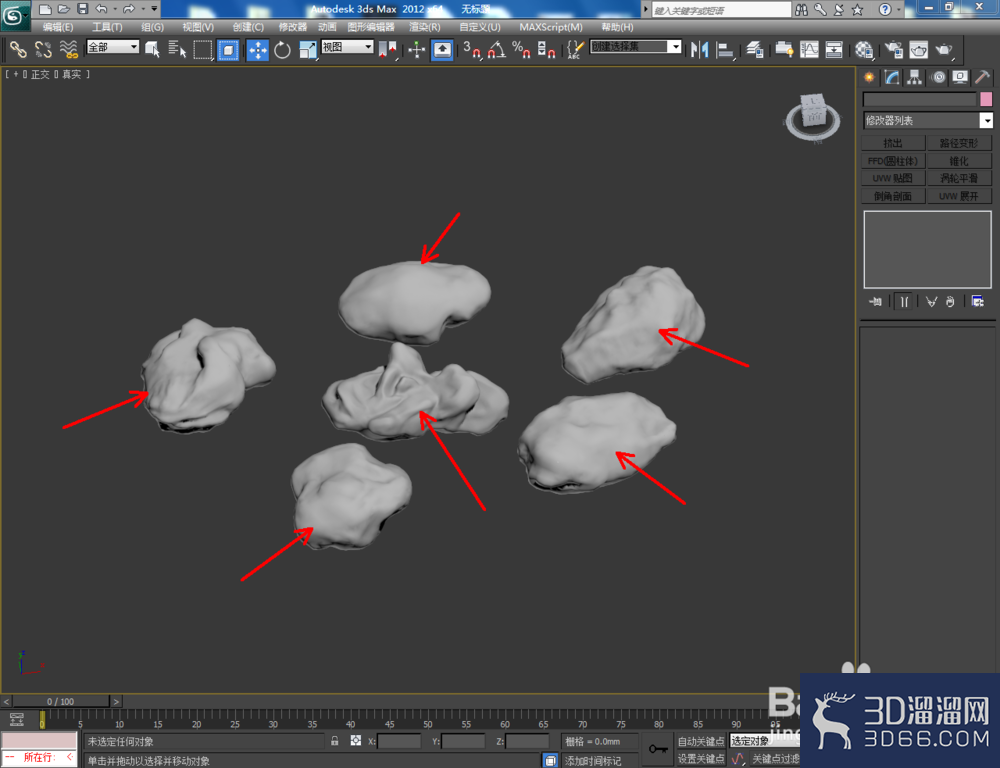Toggle the 3D Snaps button
This screenshot has height=768, width=1000.
pyautogui.click(x=471, y=50)
